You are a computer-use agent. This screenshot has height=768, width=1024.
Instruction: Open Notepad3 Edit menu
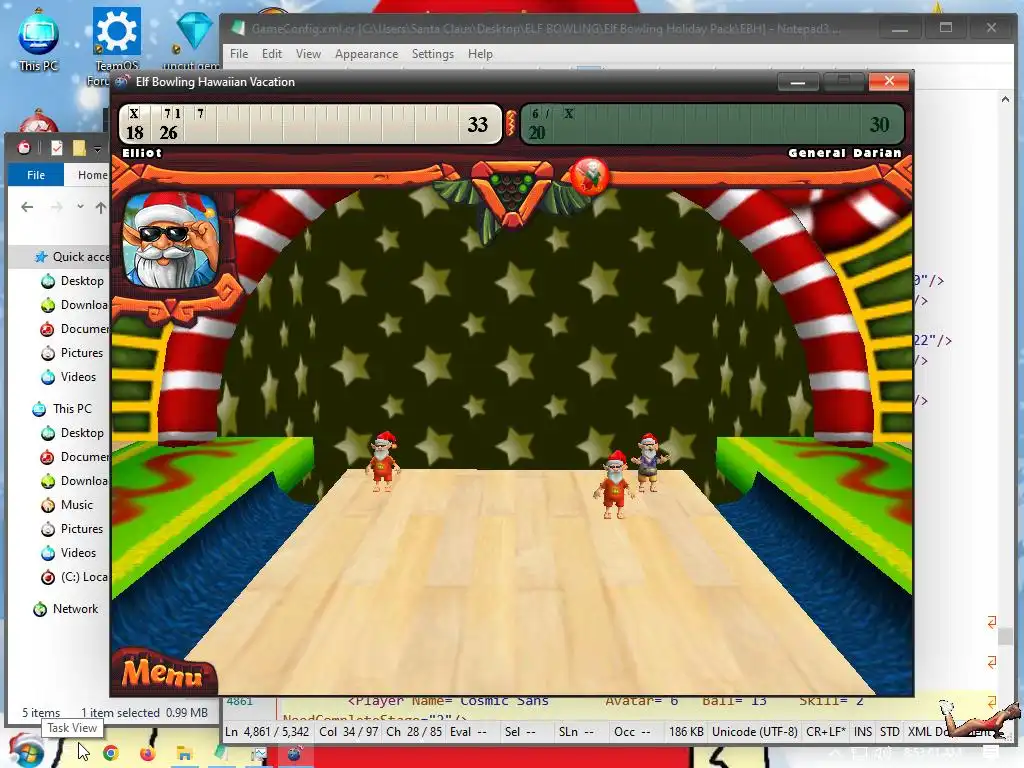272,54
